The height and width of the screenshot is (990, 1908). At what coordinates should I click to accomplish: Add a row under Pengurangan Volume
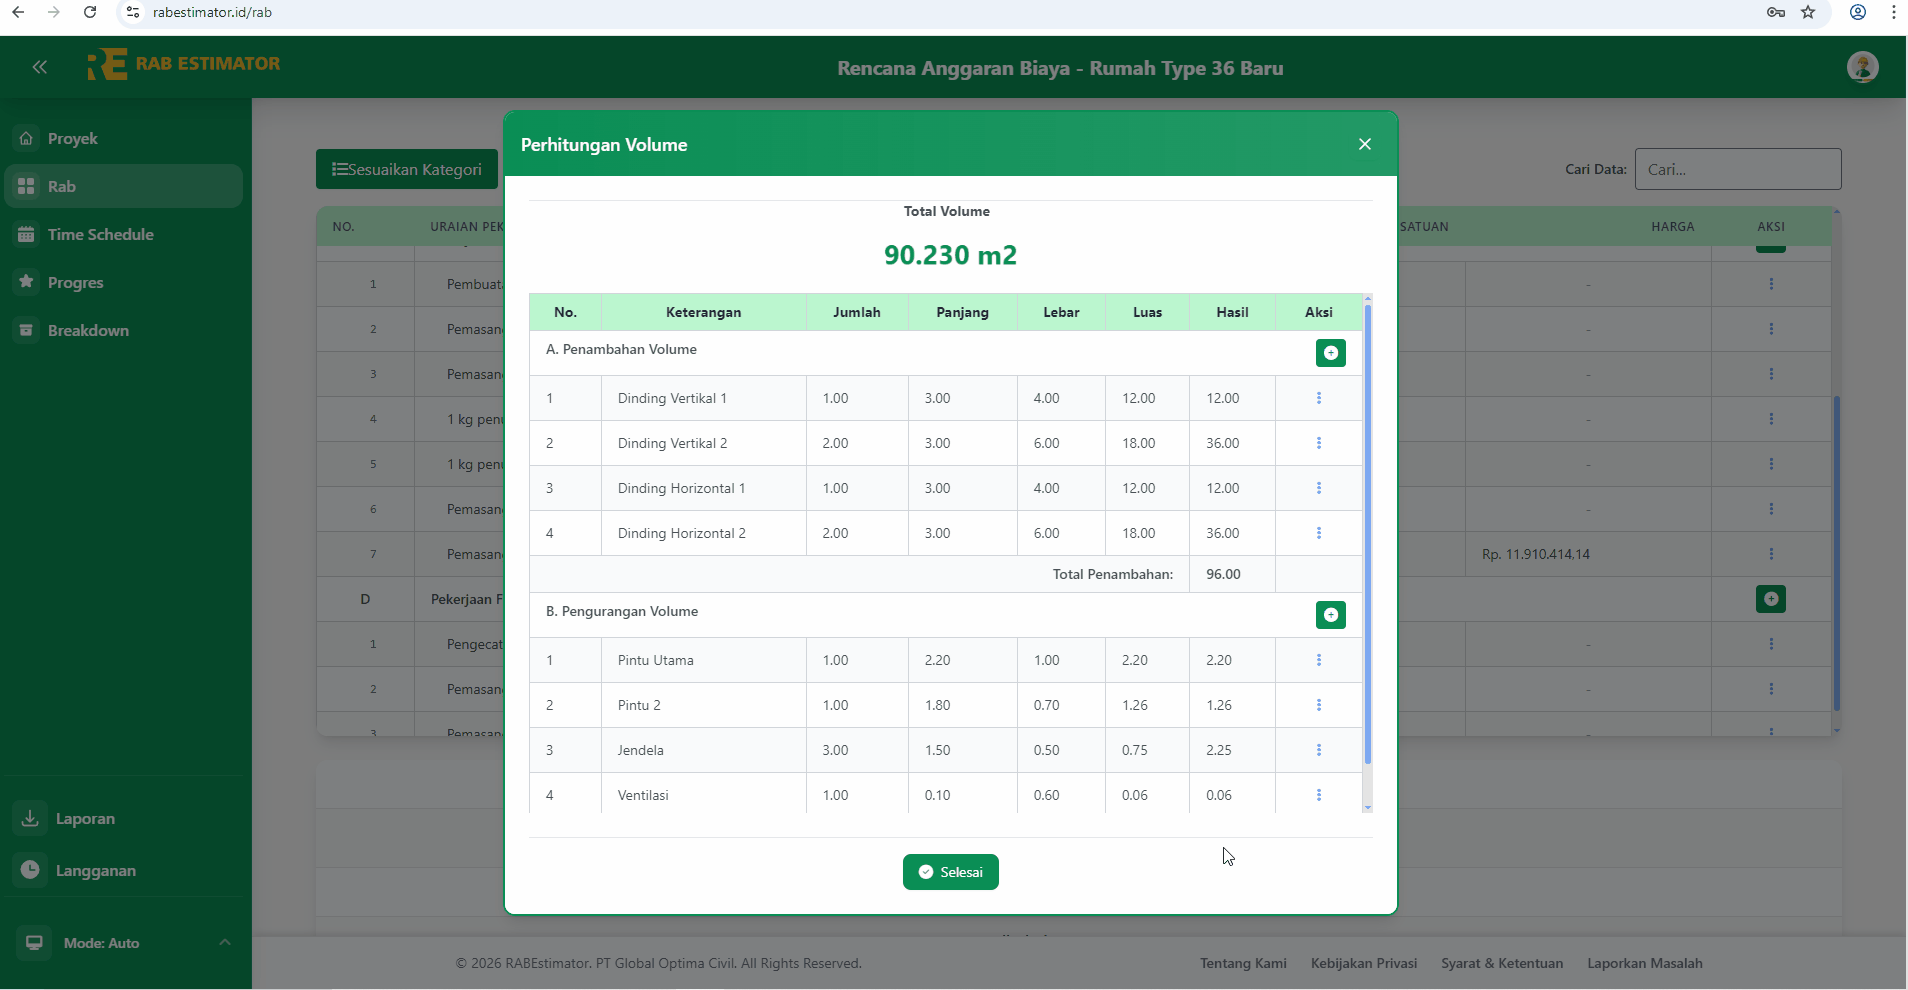[1330, 615]
